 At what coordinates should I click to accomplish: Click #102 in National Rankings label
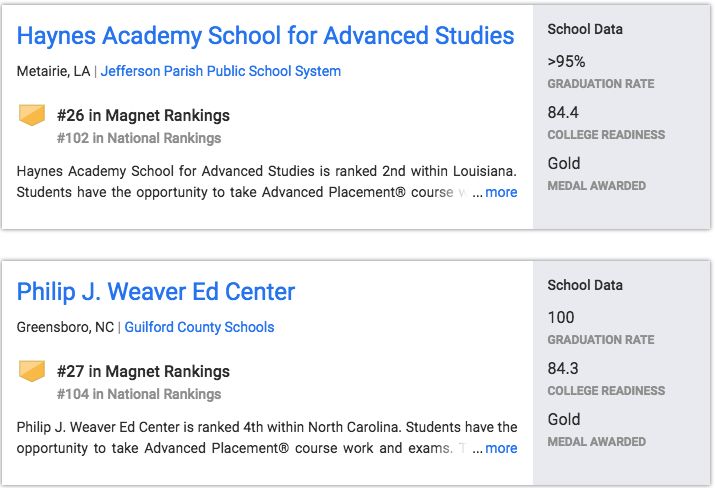[139, 138]
